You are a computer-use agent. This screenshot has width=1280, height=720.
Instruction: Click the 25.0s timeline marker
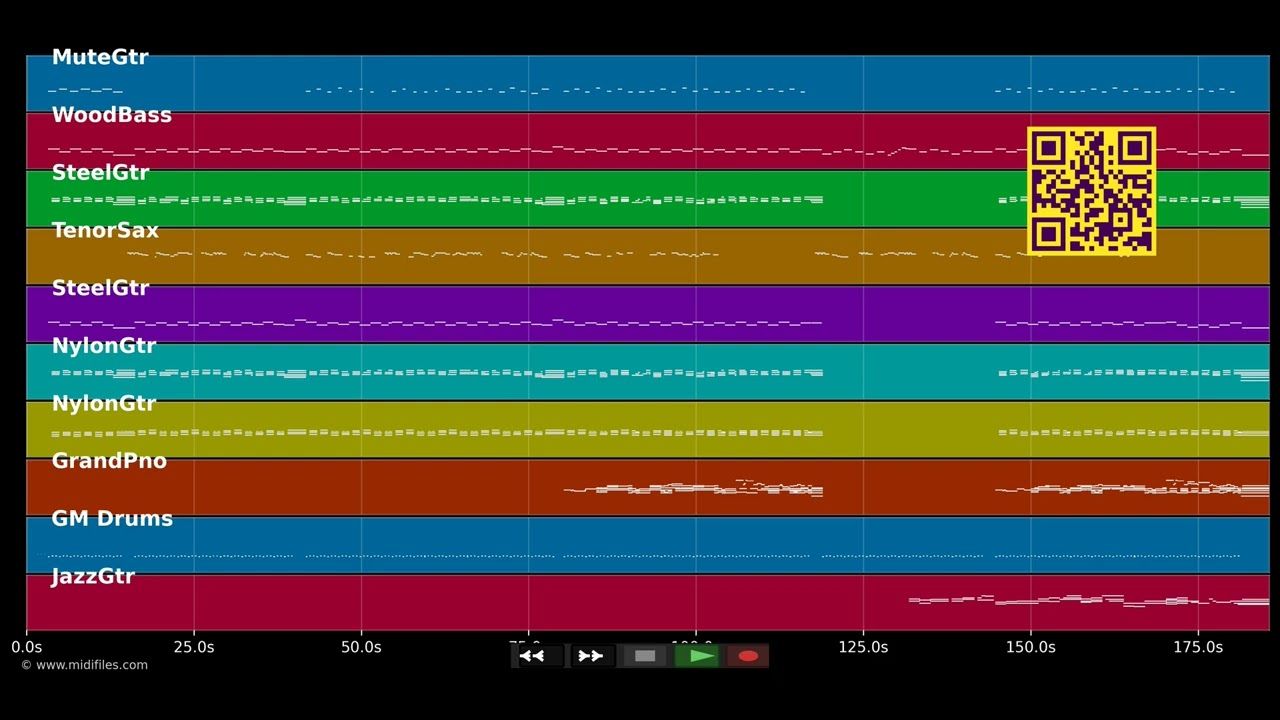click(x=194, y=647)
